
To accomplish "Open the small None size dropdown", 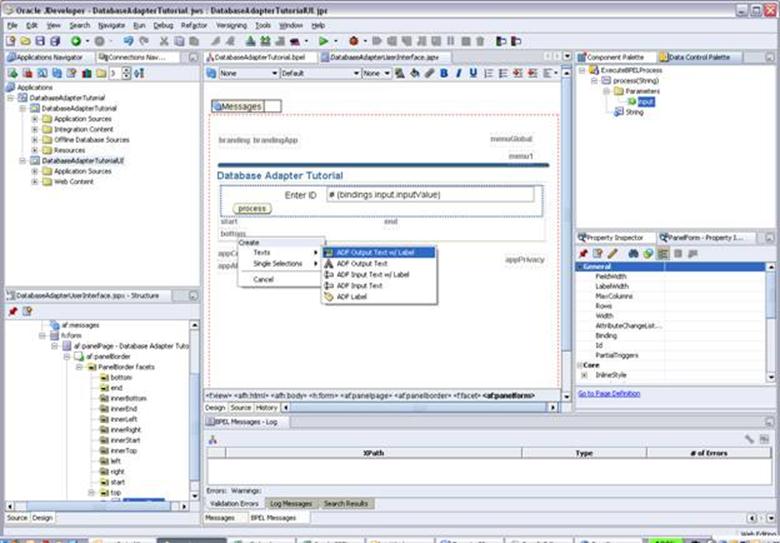I will [376, 73].
